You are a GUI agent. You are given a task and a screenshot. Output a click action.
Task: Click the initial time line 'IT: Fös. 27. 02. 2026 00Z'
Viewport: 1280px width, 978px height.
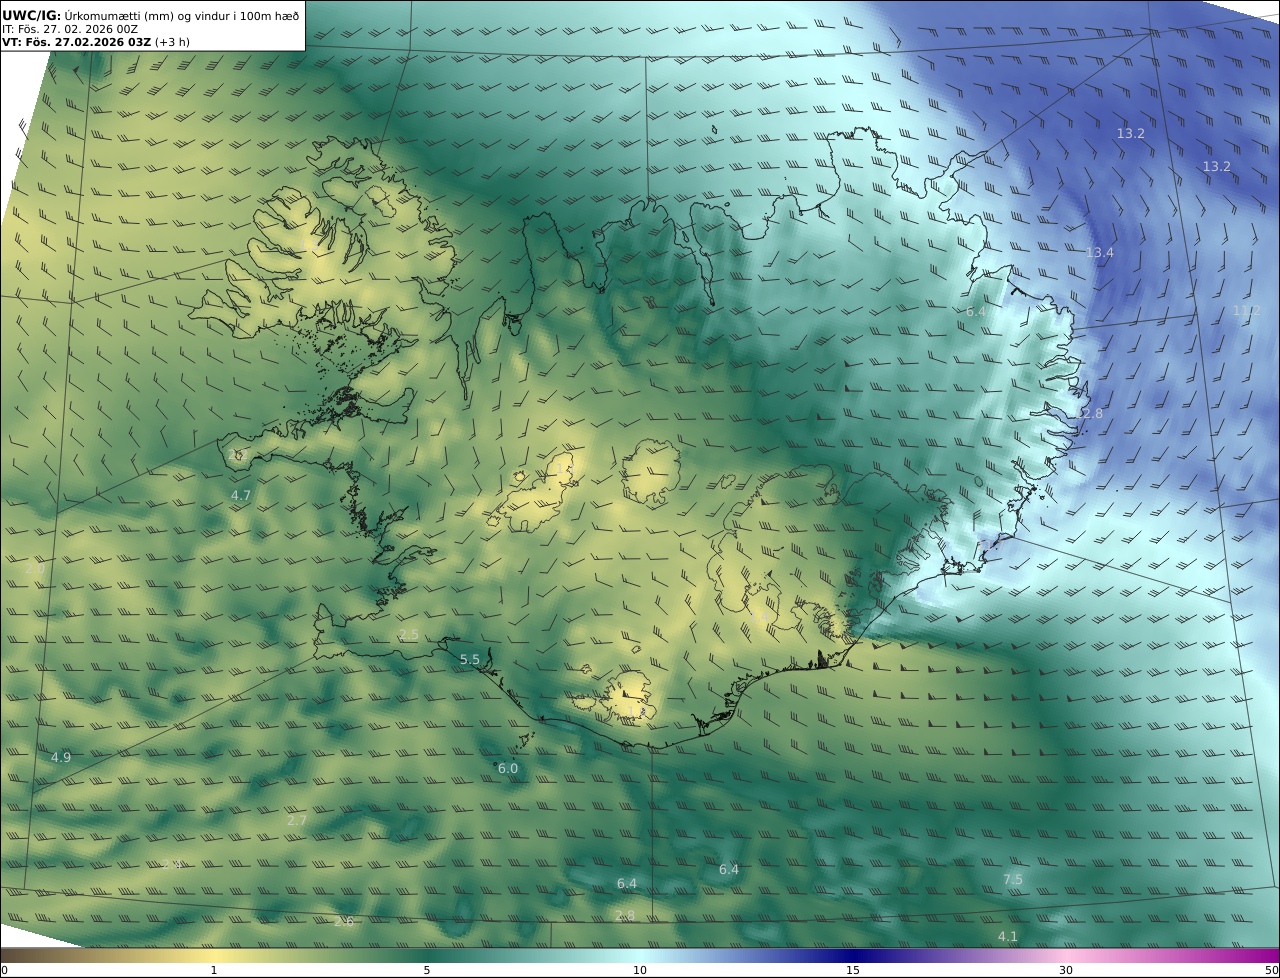[x=70, y=29]
